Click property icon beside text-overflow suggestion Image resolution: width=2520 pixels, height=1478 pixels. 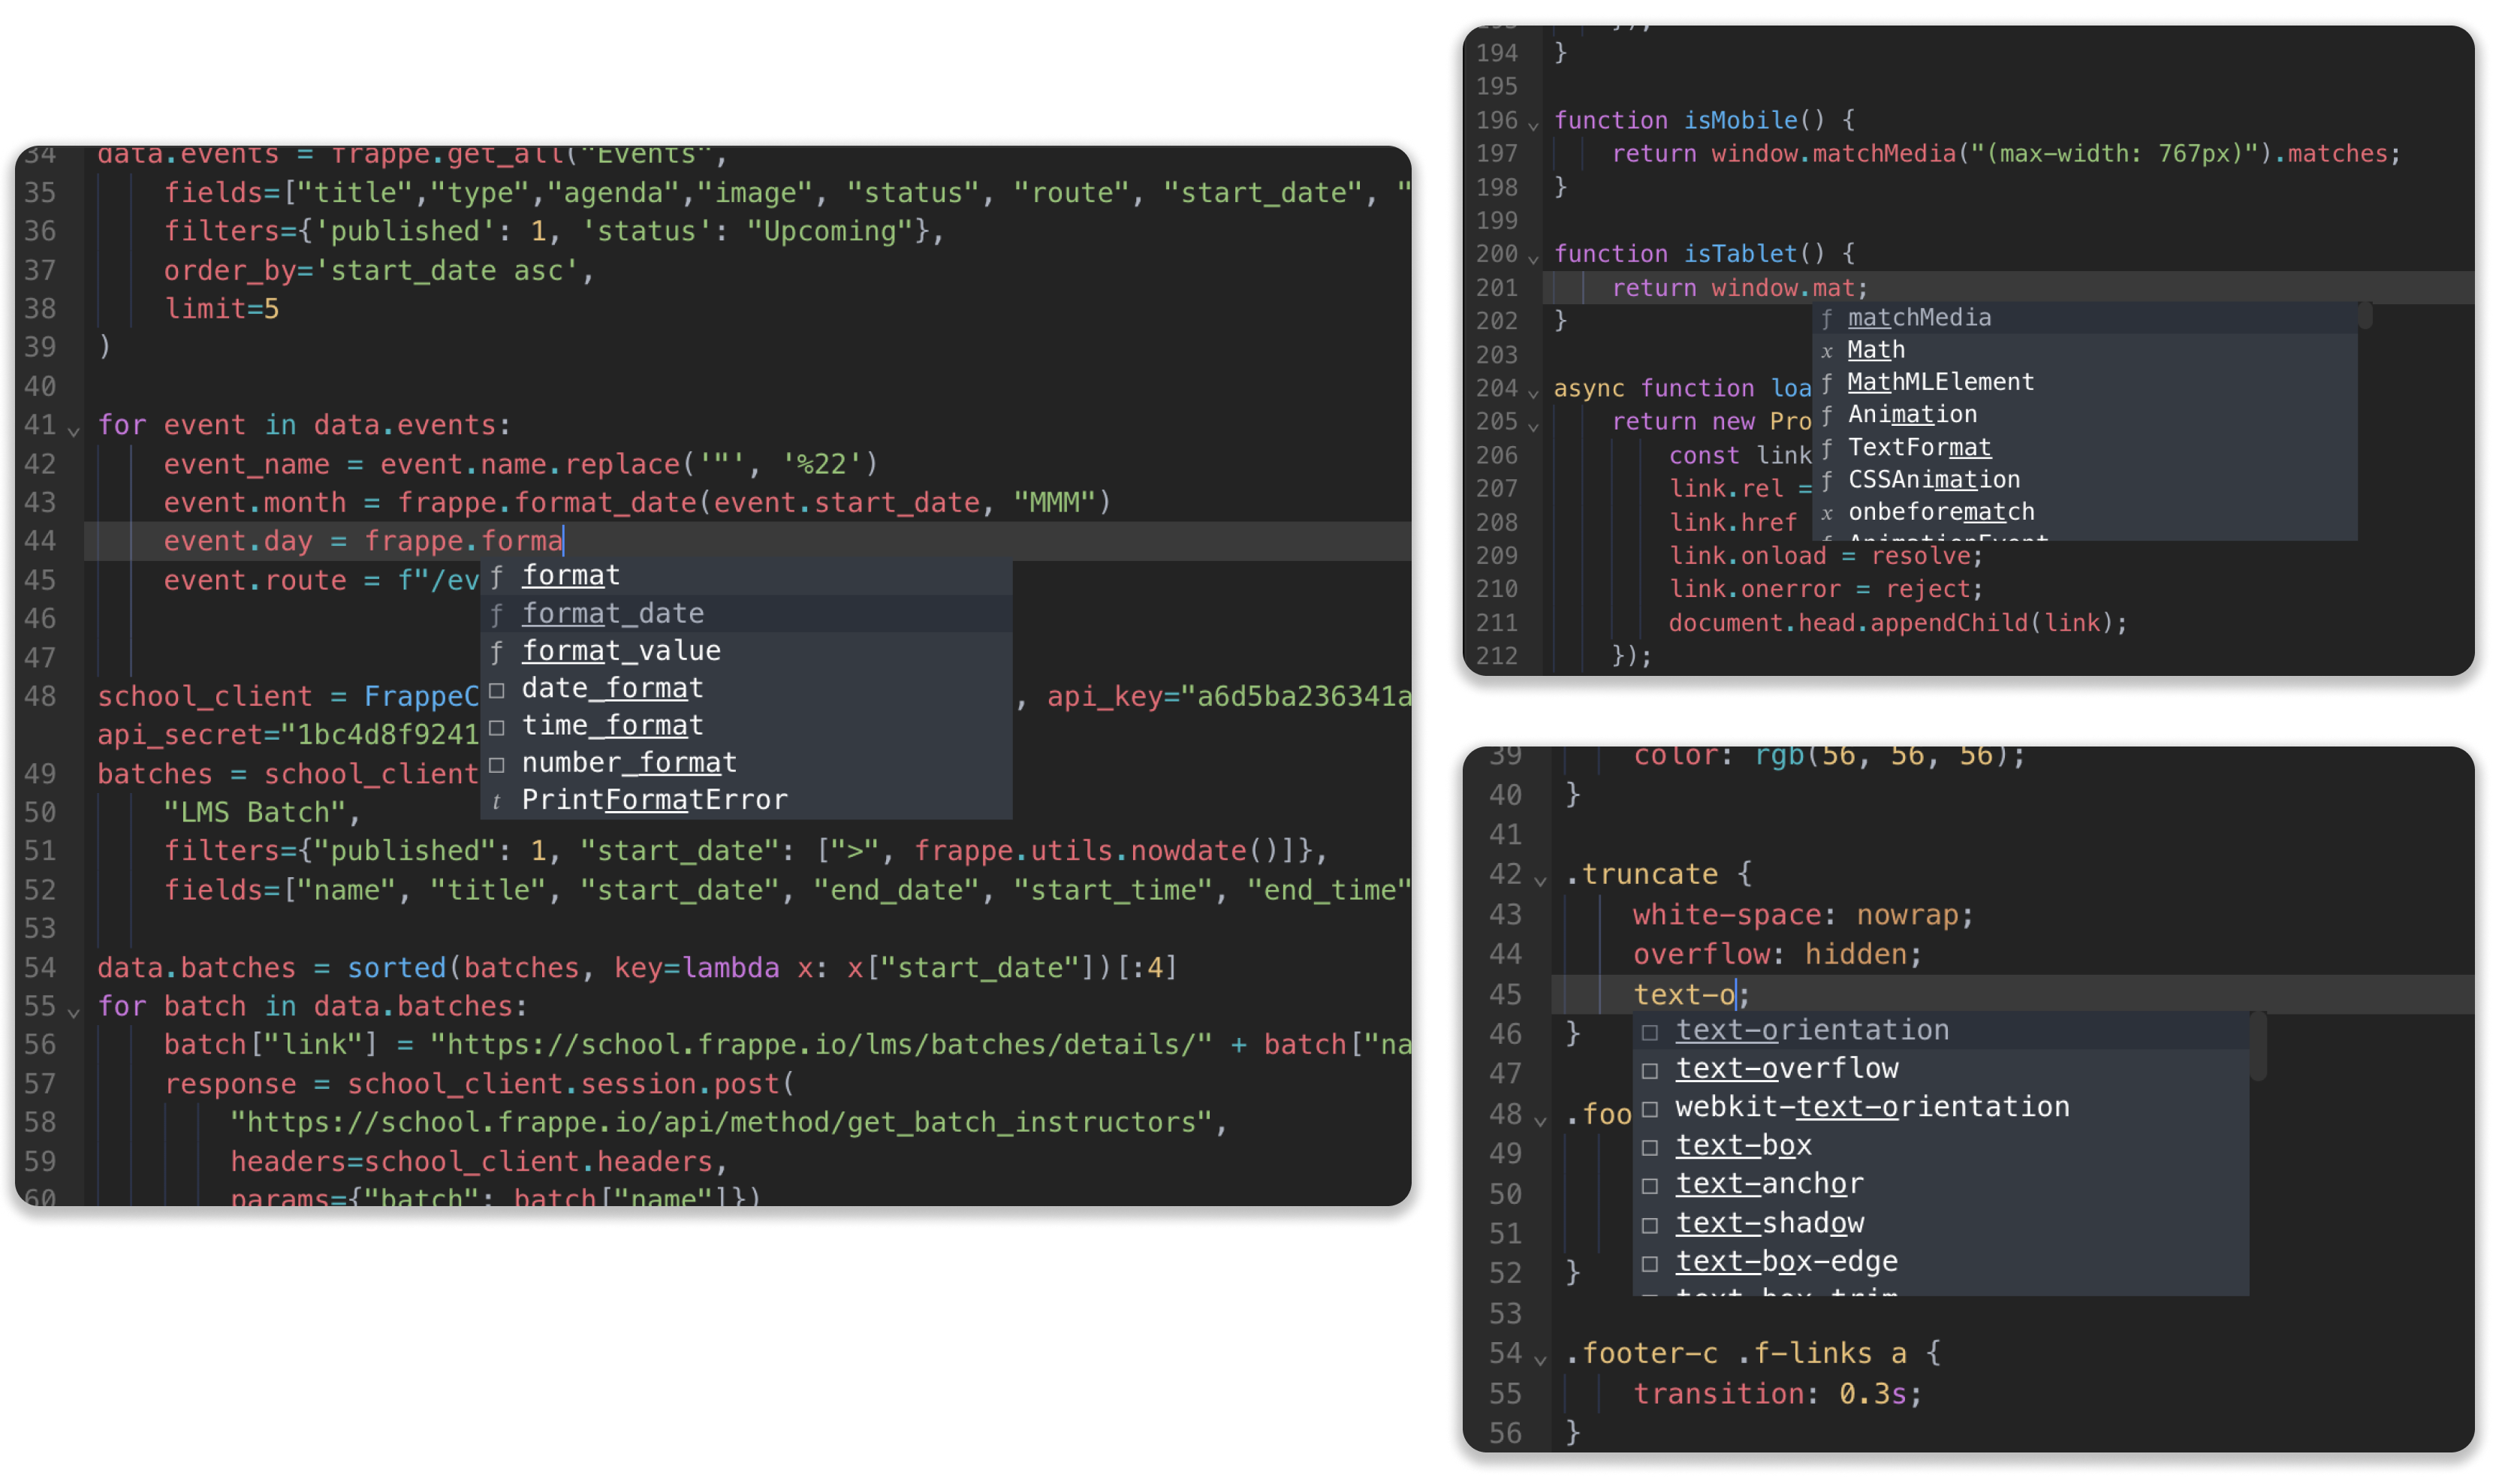[1650, 1070]
